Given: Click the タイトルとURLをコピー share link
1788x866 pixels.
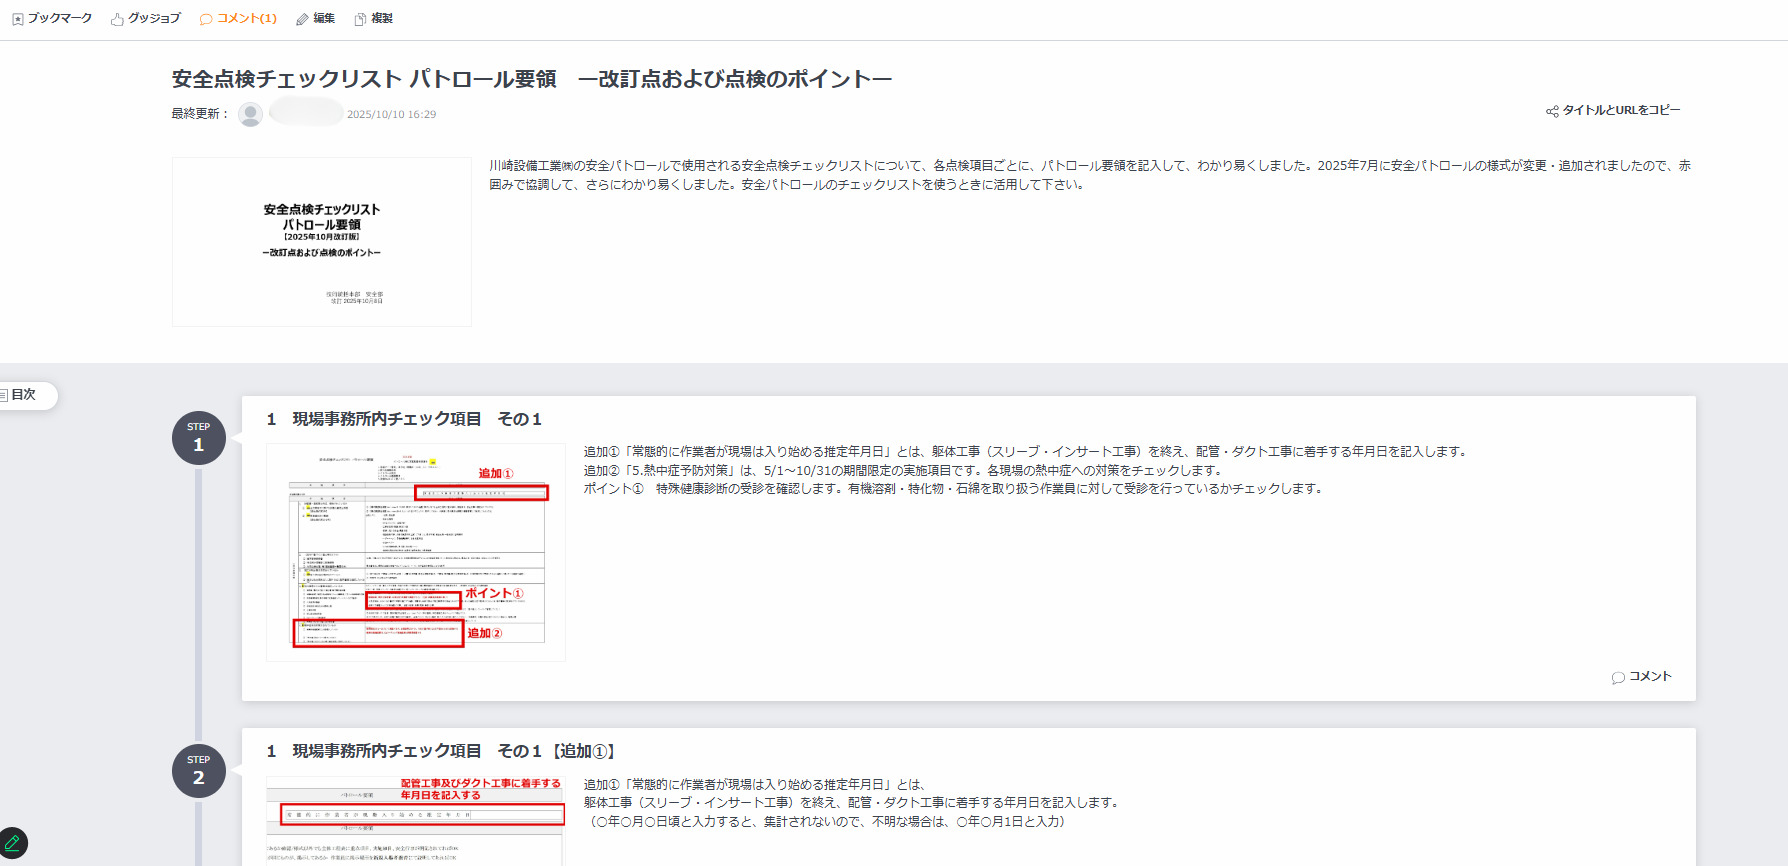Looking at the screenshot, I should coord(1613,111).
